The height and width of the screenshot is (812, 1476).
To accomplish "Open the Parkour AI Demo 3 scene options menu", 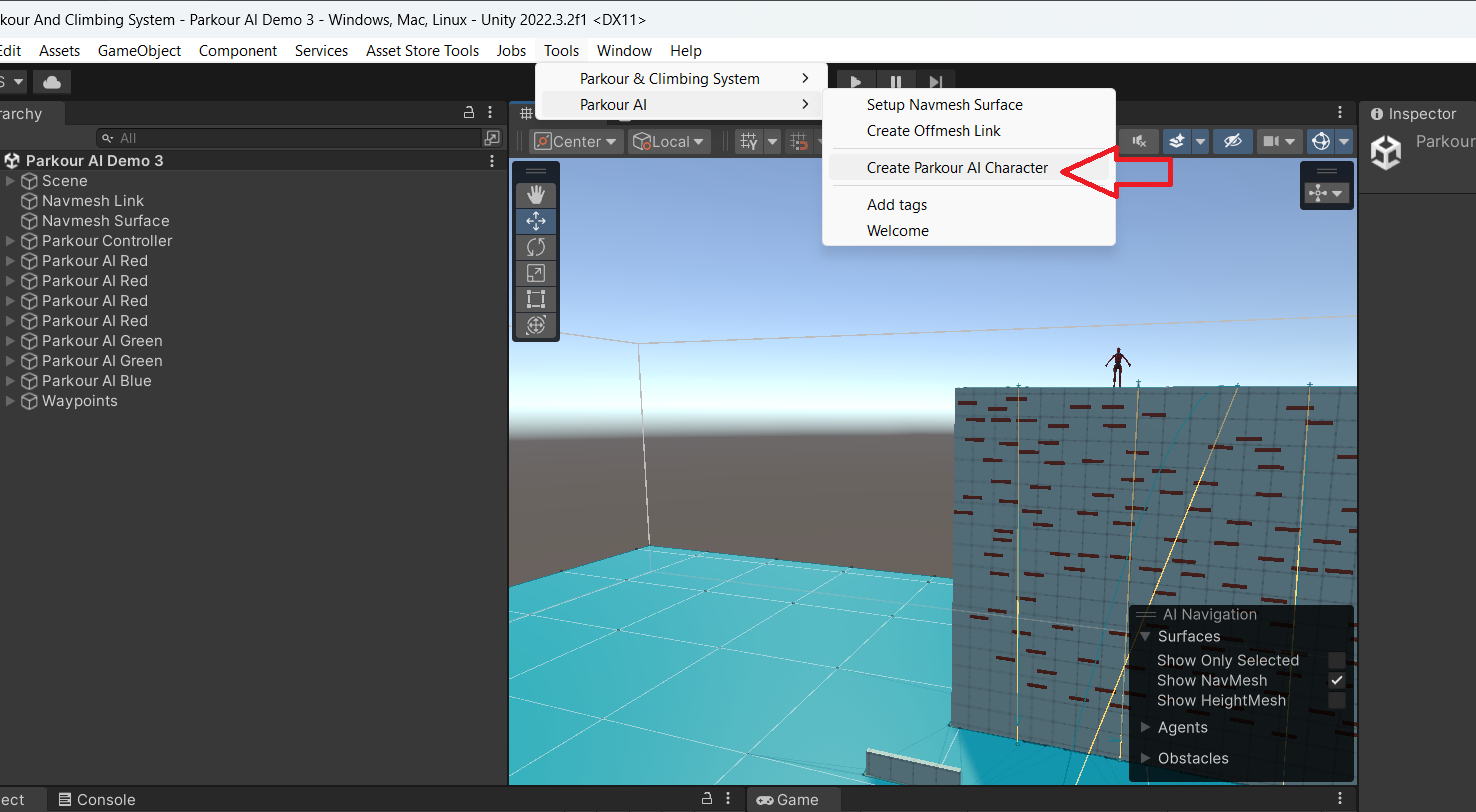I will [x=491, y=160].
